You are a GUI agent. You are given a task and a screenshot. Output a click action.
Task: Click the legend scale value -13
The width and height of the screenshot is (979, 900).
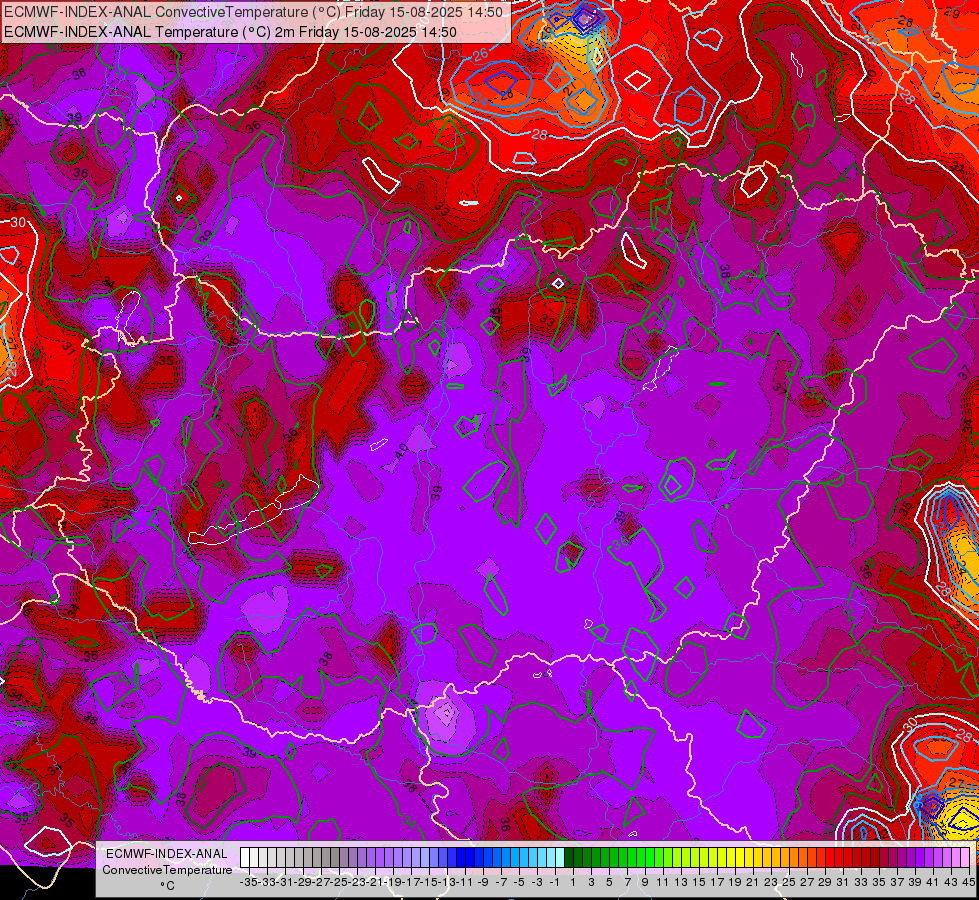pyautogui.click(x=448, y=881)
